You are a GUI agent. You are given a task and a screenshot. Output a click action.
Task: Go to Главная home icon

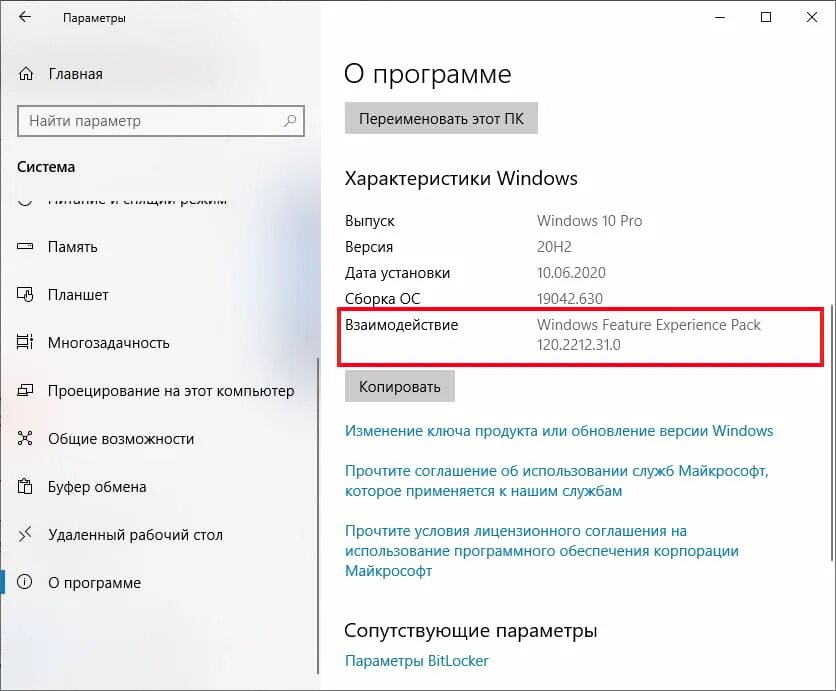[x=26, y=74]
